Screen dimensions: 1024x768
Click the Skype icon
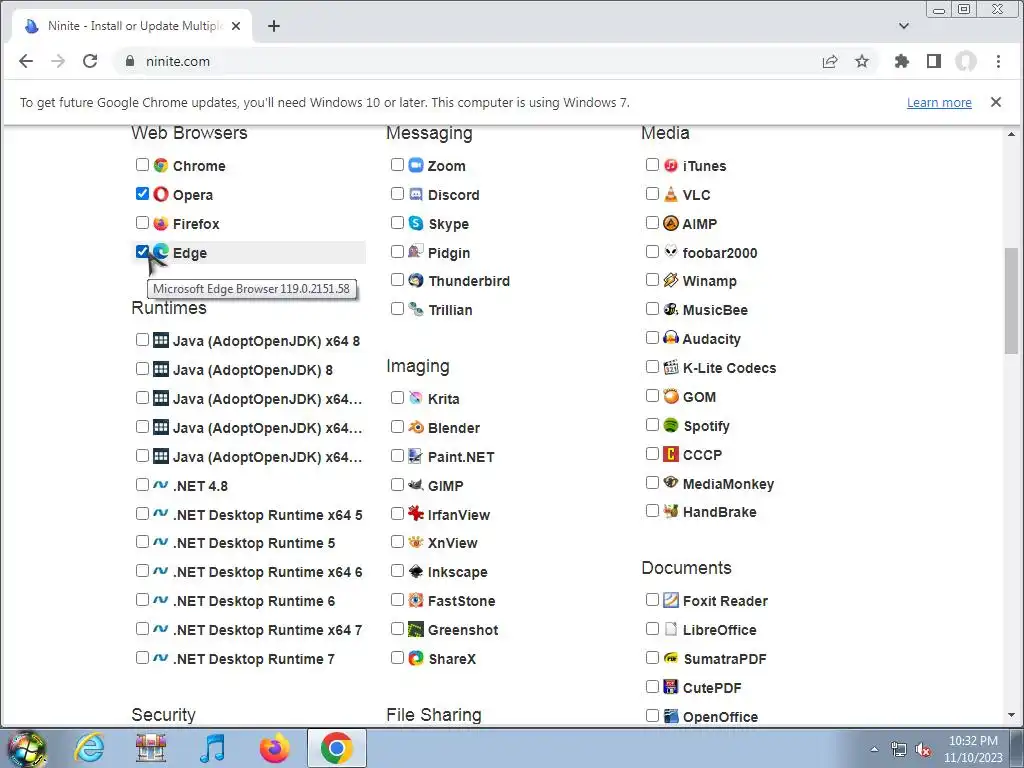coord(416,223)
